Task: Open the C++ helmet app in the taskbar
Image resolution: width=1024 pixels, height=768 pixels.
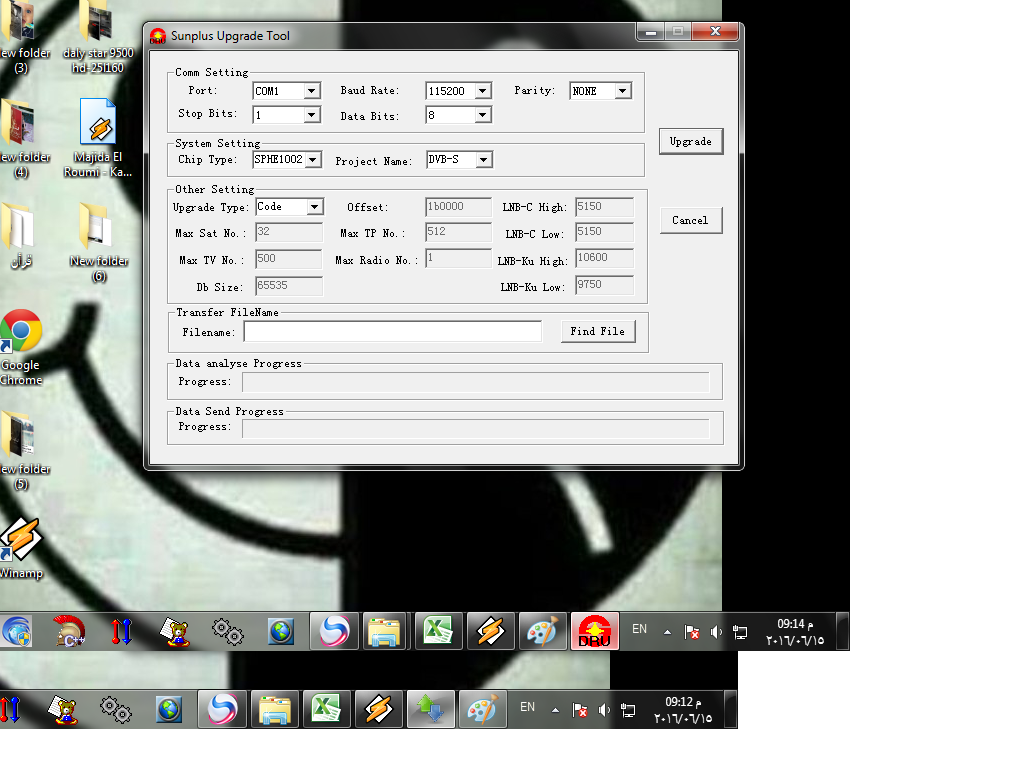Action: (x=69, y=632)
